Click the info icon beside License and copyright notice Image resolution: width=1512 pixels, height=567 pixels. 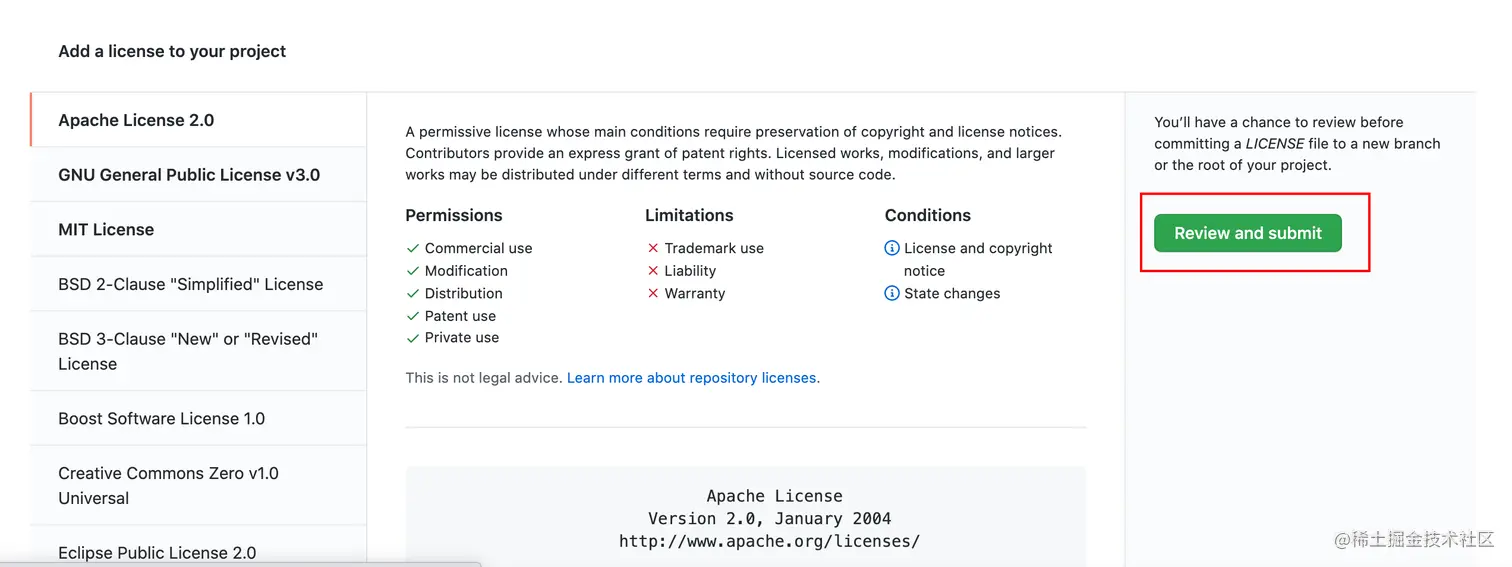pos(892,248)
